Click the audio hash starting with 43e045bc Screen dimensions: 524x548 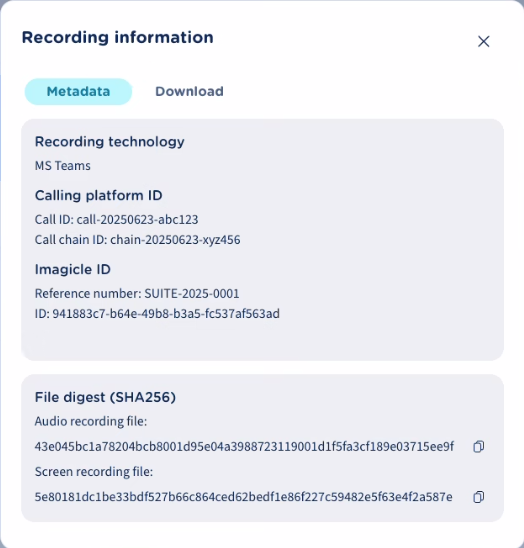coord(244,446)
